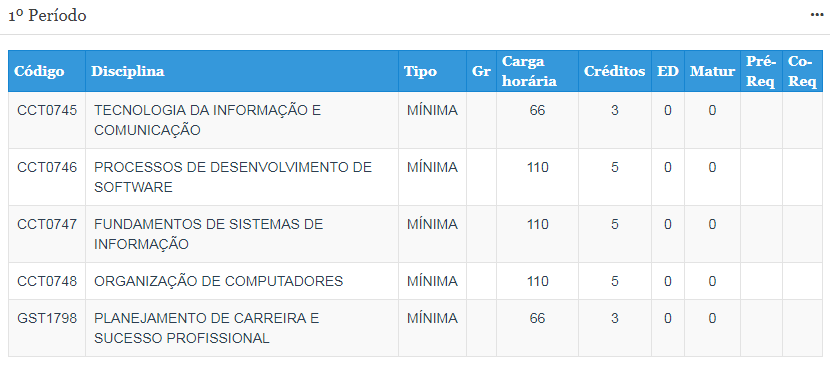The height and width of the screenshot is (367, 830).
Task: Select course code GST1798
Action: point(47,318)
